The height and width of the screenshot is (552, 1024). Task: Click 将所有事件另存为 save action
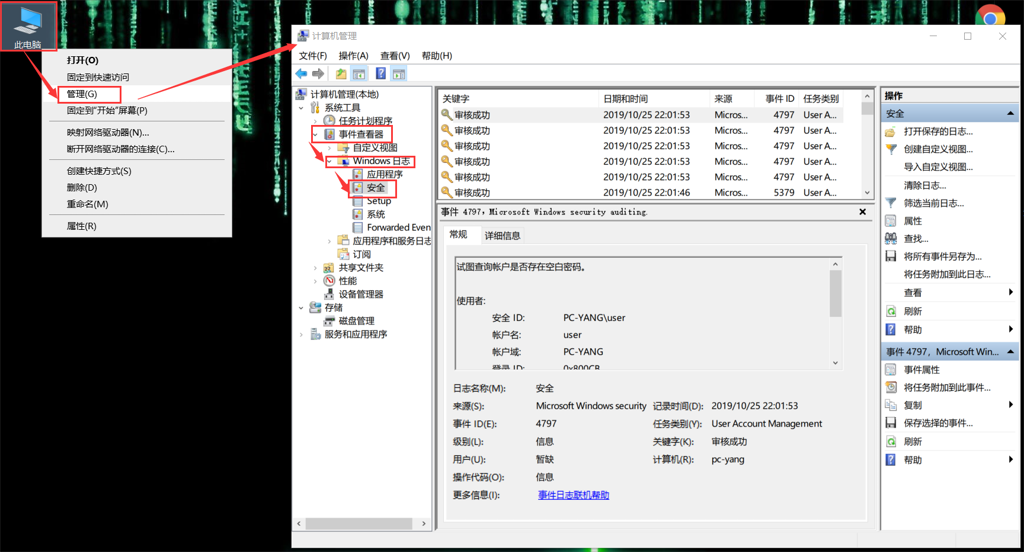tap(942, 256)
